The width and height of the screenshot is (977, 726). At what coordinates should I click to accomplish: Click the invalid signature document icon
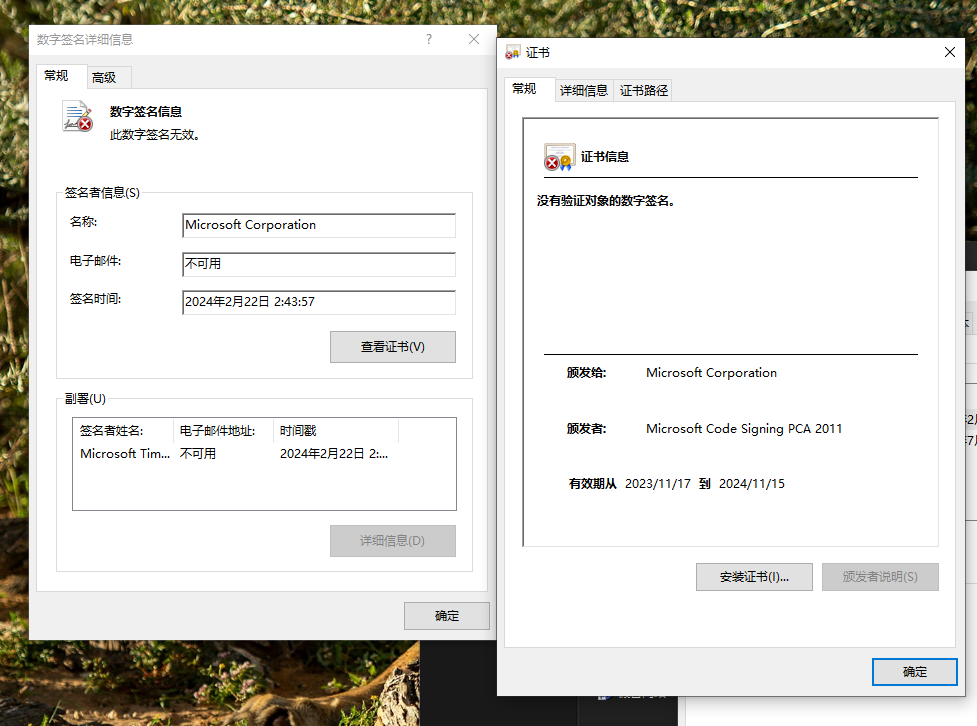click(77, 117)
